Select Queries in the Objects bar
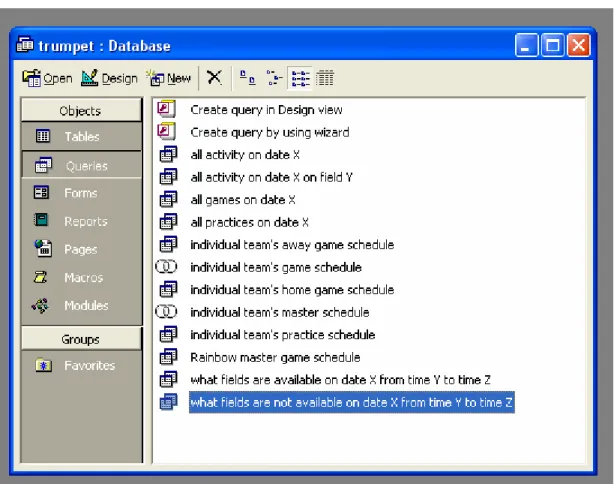Screen dimensions: 614x484 (81, 166)
